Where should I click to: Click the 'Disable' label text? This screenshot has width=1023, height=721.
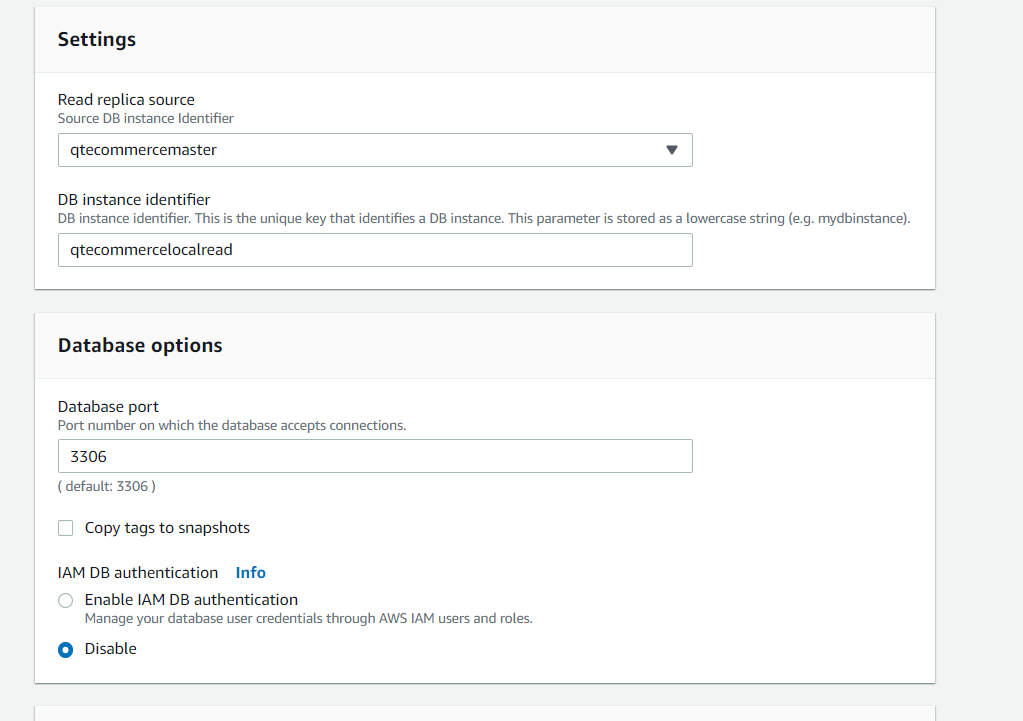111,649
